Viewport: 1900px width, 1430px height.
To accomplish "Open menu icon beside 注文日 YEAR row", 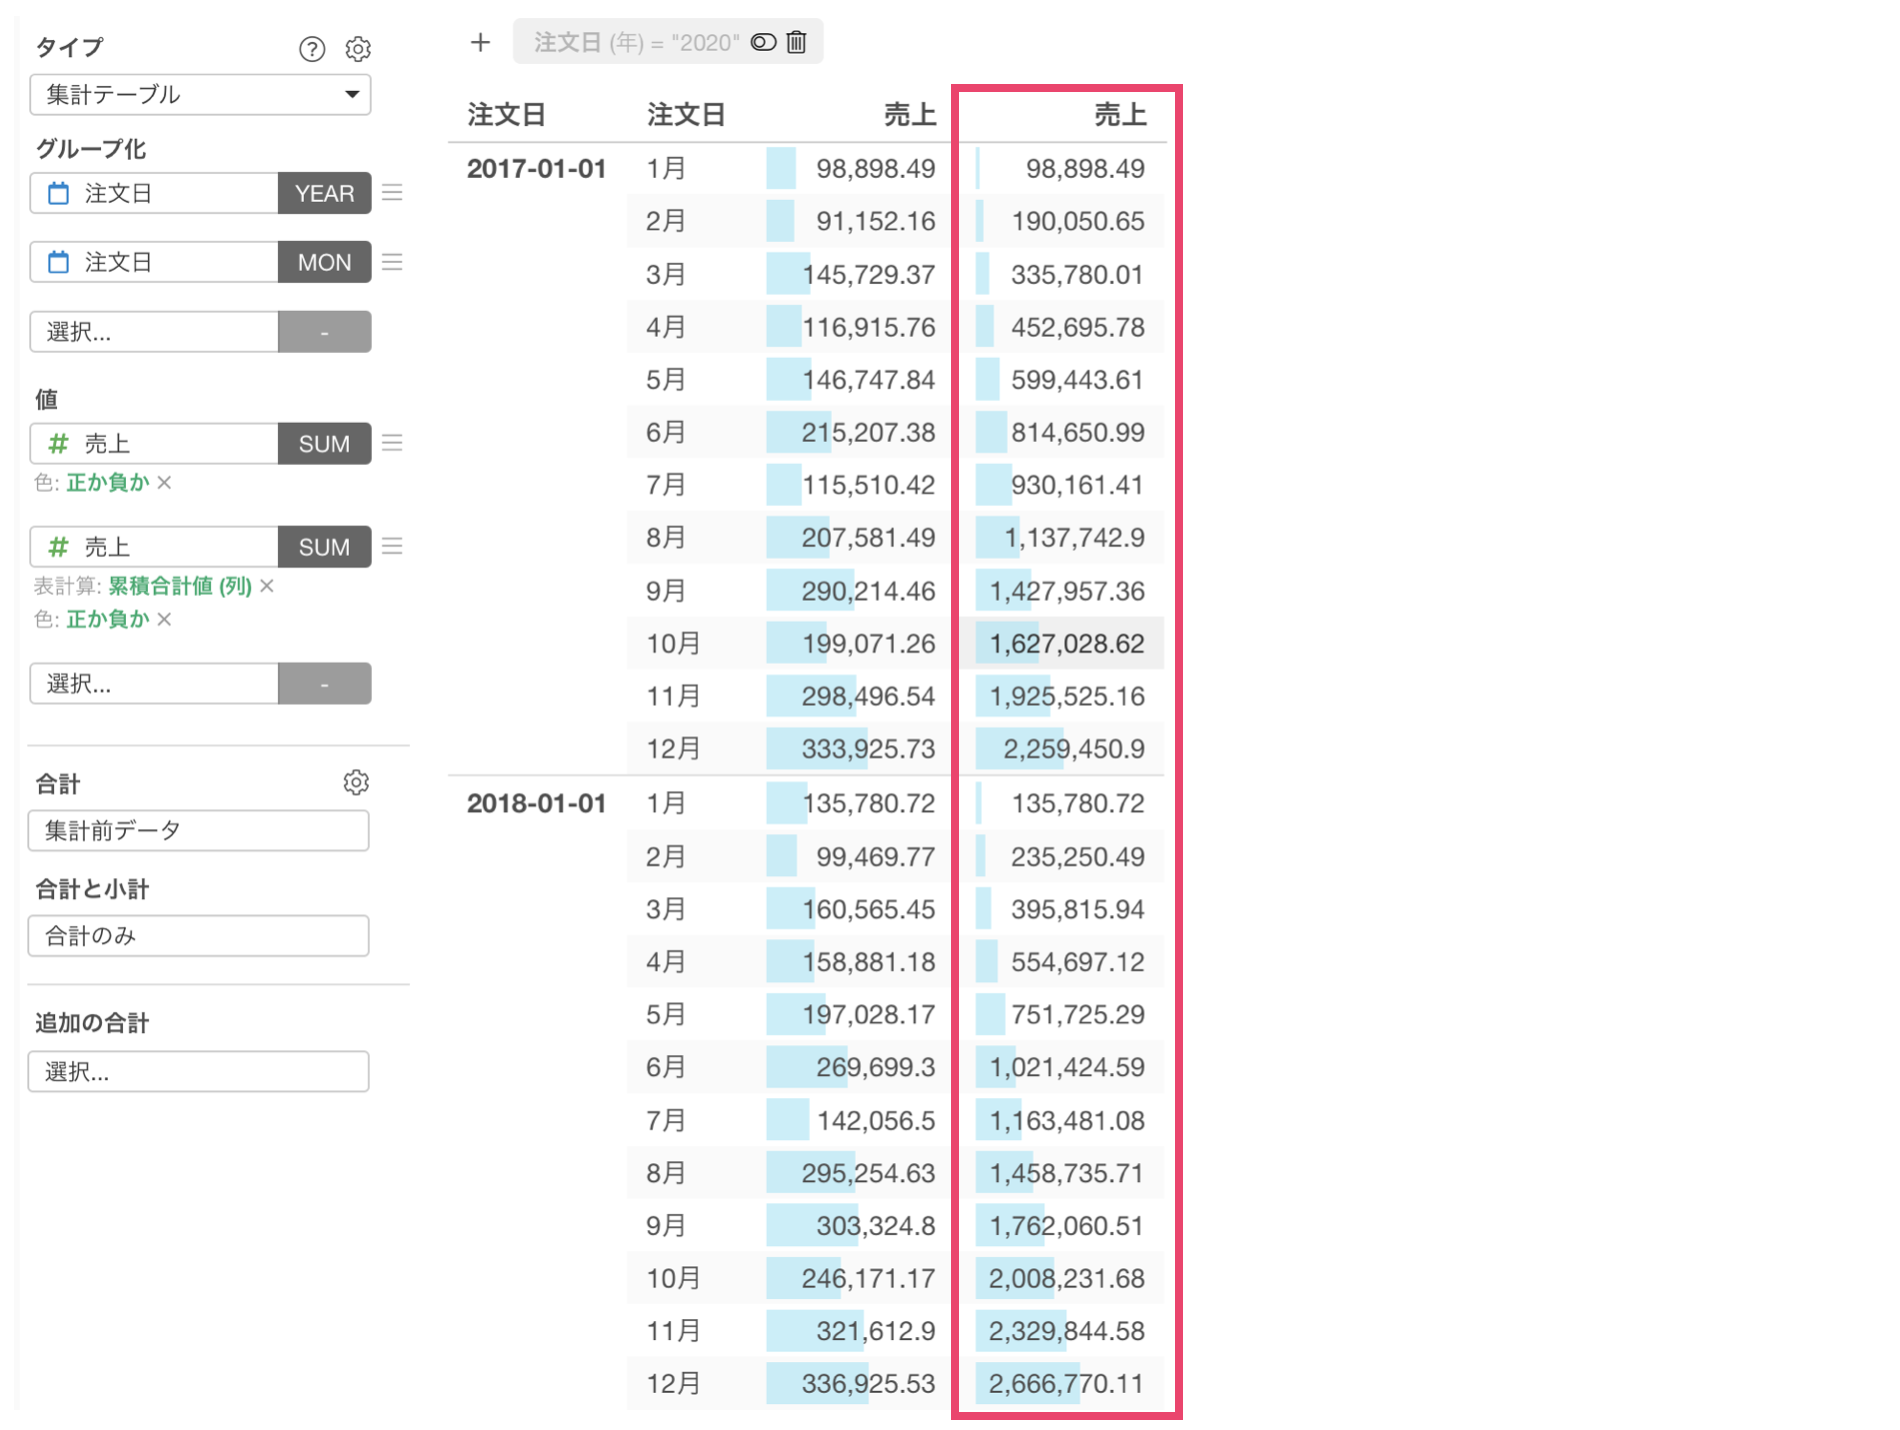I will [392, 193].
